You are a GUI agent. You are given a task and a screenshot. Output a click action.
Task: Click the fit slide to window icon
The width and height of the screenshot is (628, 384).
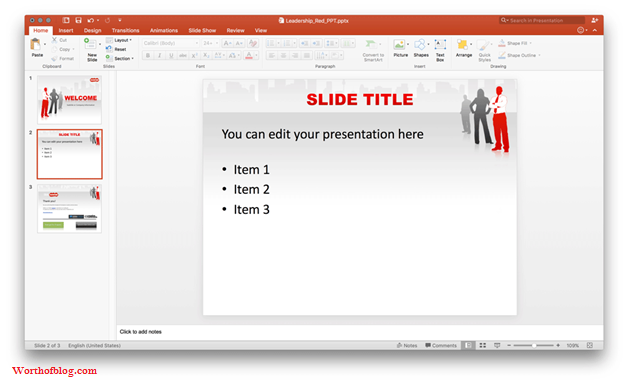tap(590, 345)
